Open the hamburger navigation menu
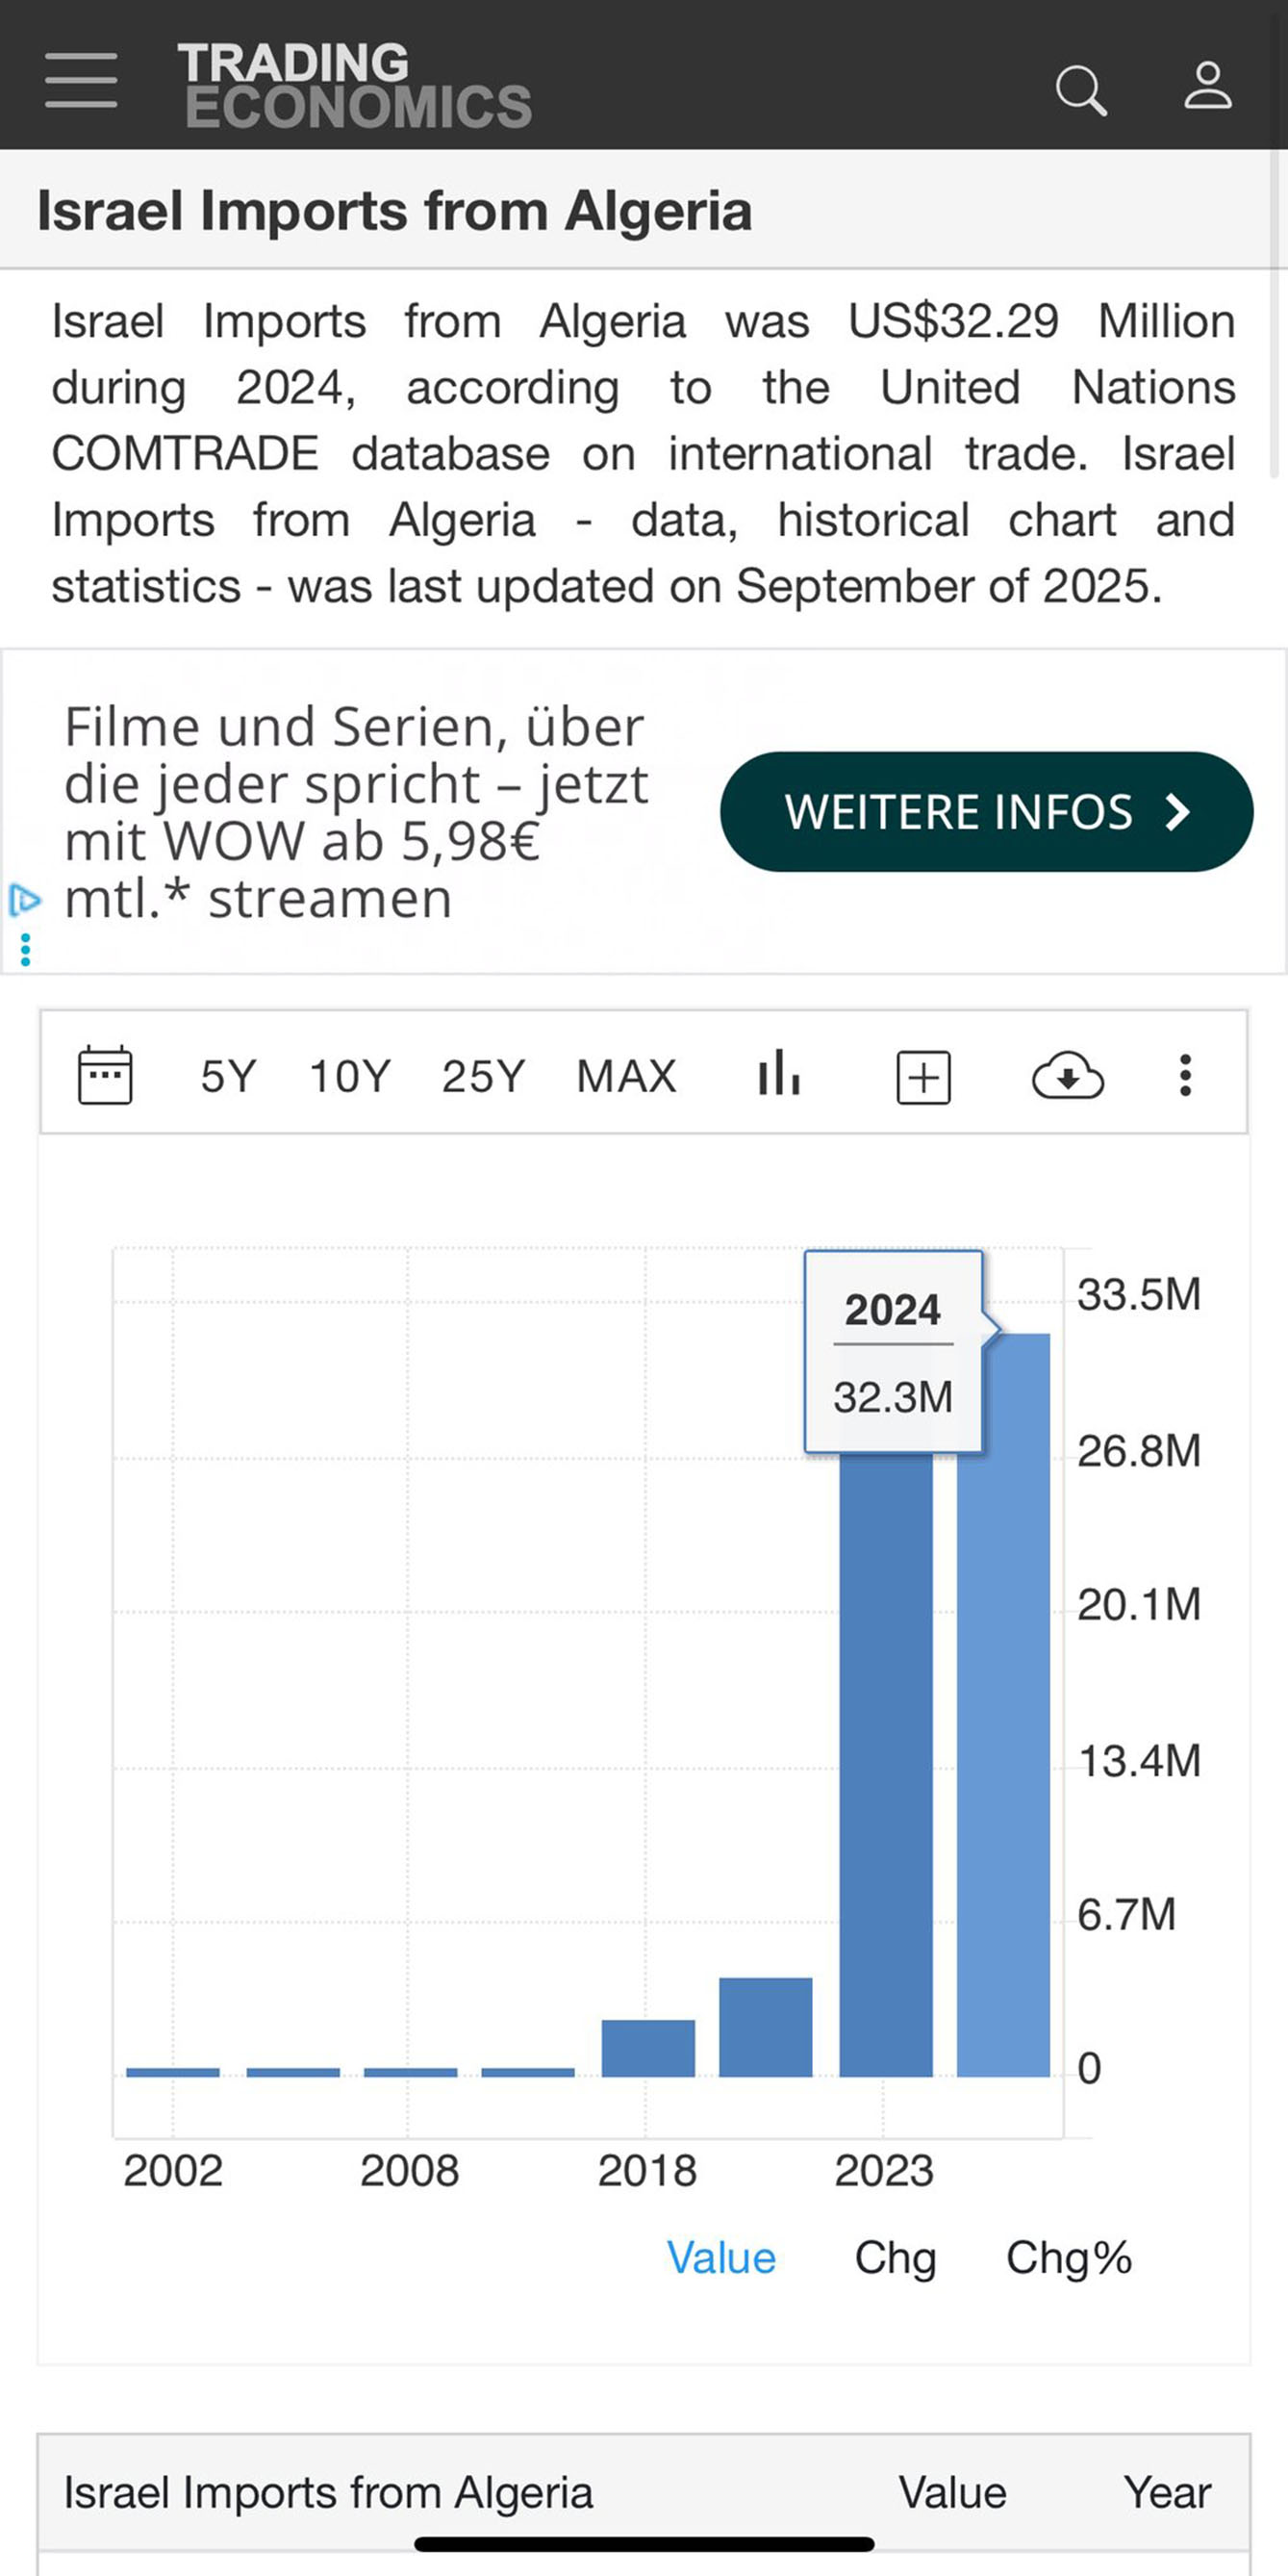The width and height of the screenshot is (1288, 2576). point(81,81)
